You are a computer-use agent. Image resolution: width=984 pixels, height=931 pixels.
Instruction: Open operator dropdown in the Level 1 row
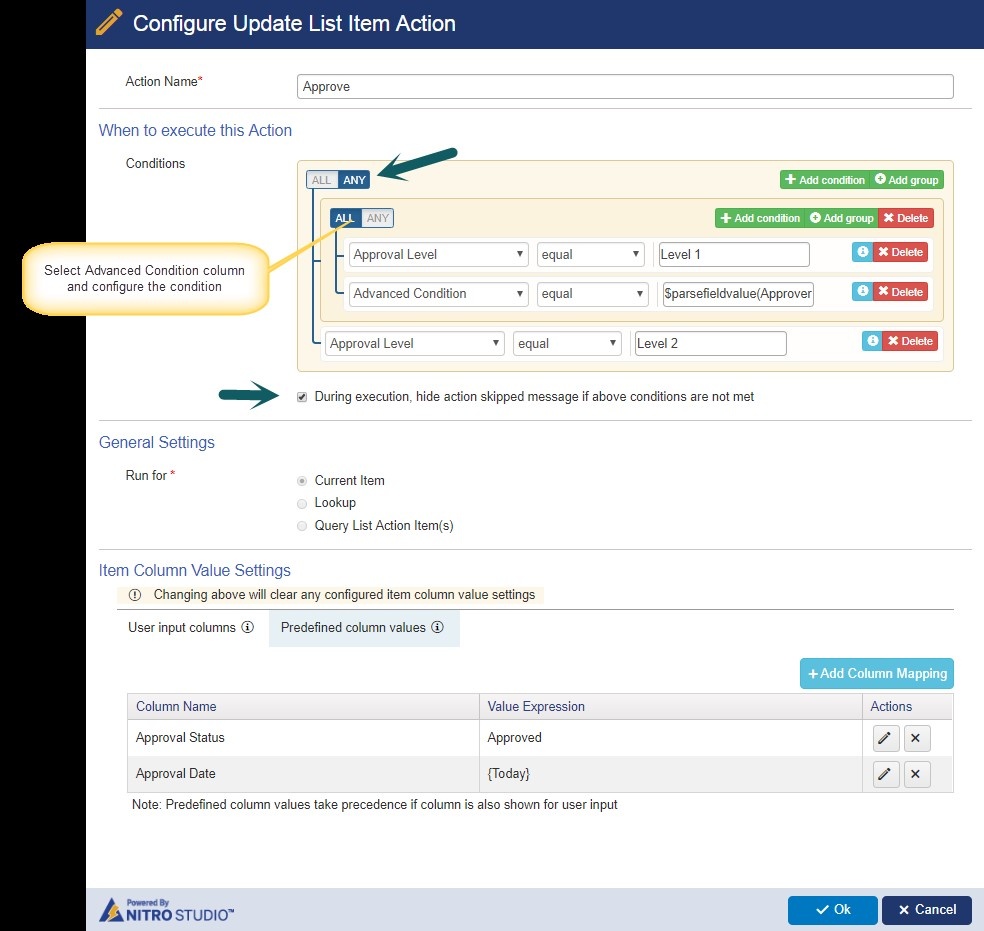point(590,254)
